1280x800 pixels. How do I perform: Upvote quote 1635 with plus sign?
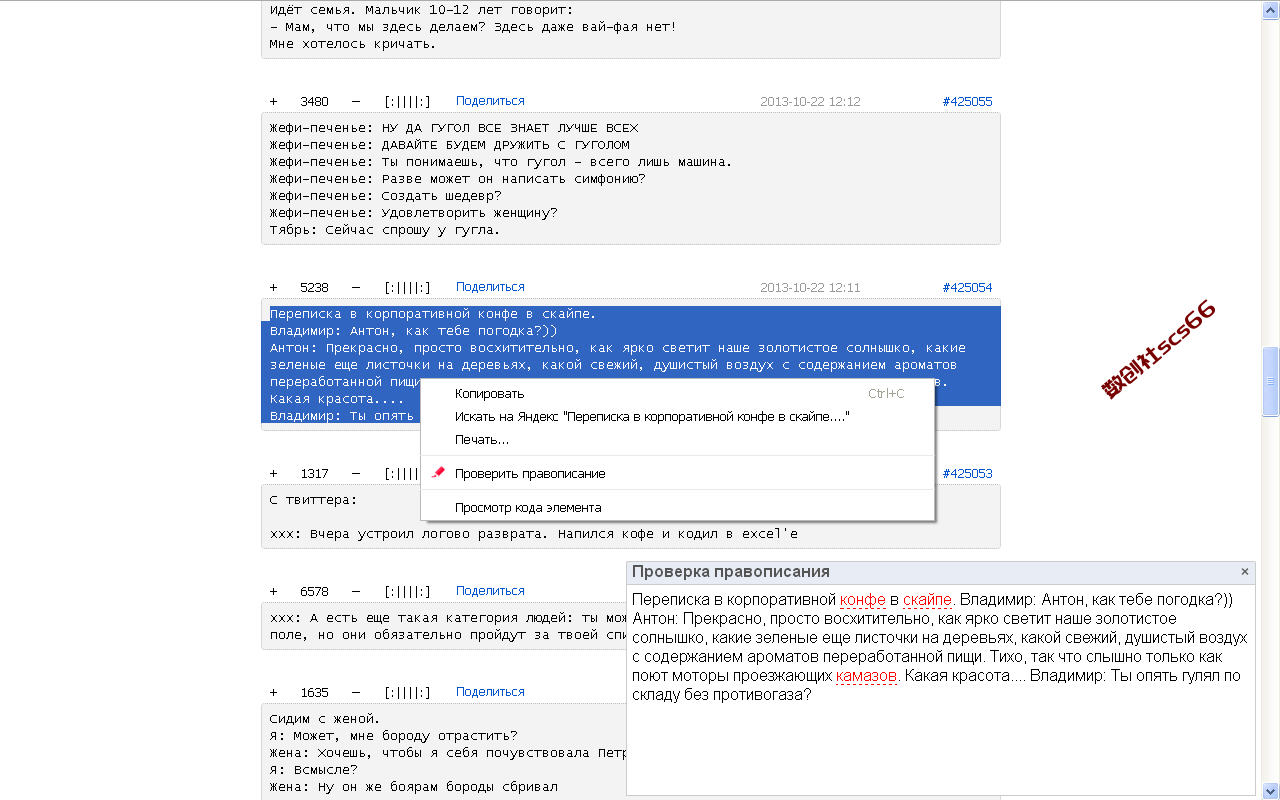point(273,692)
